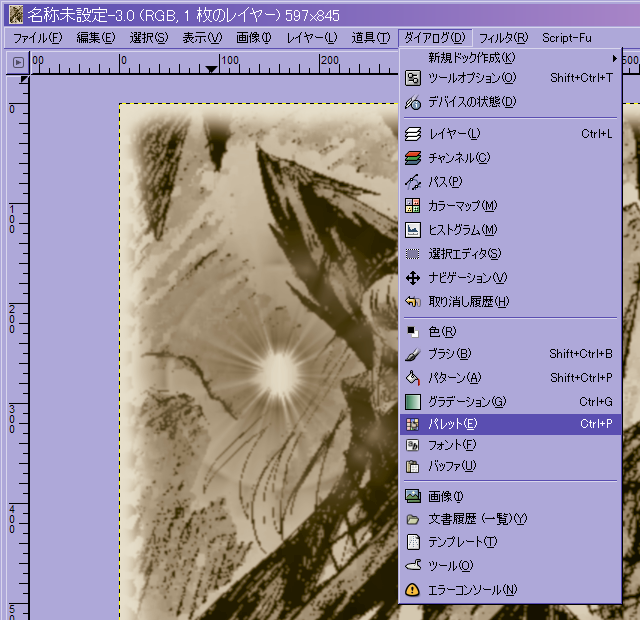Open the 表示(V) menu
This screenshot has width=640, height=620.
coord(202,38)
